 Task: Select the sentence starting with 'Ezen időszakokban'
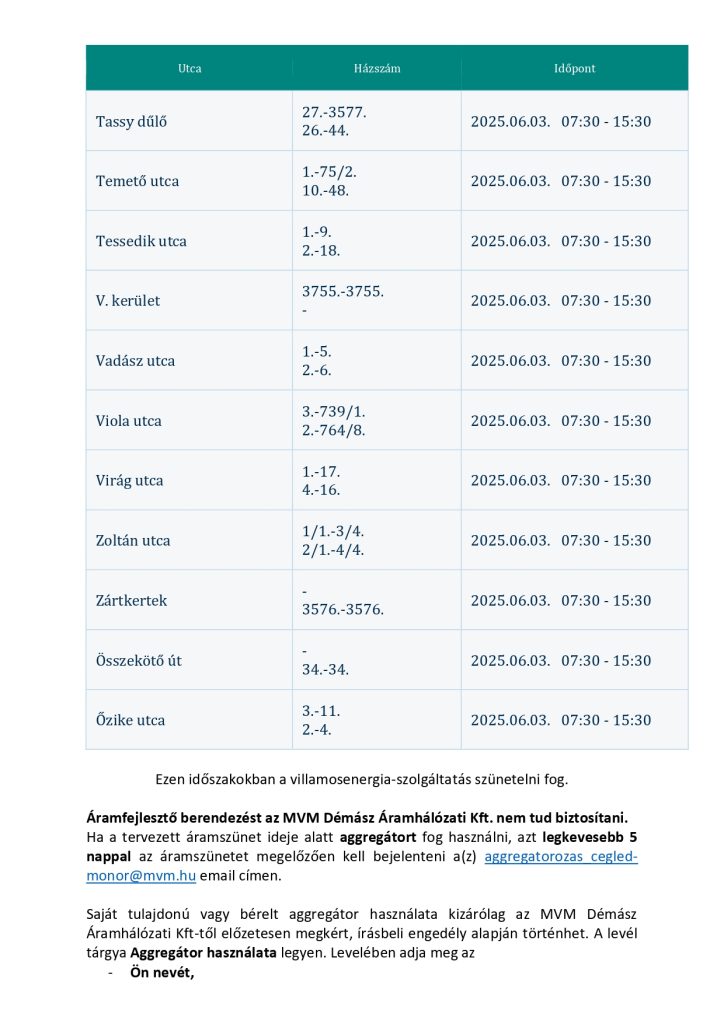click(x=362, y=779)
